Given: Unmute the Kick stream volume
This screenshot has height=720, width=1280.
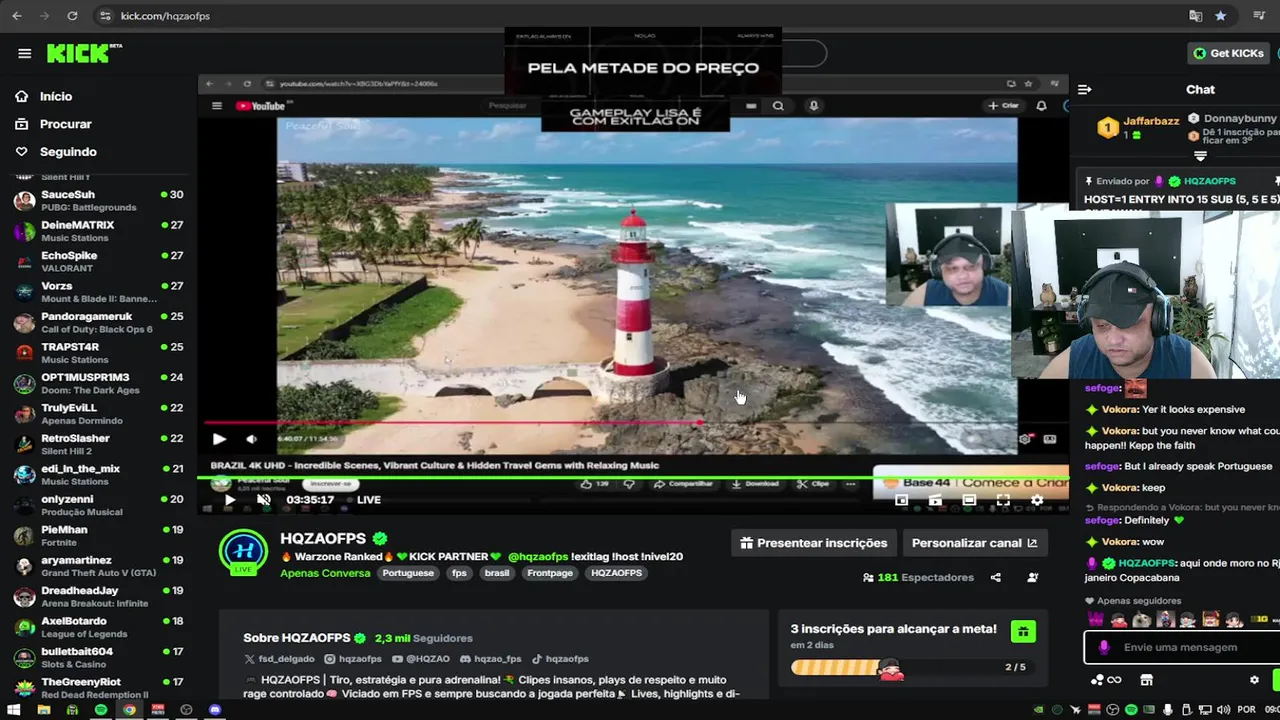Looking at the screenshot, I should (264, 500).
